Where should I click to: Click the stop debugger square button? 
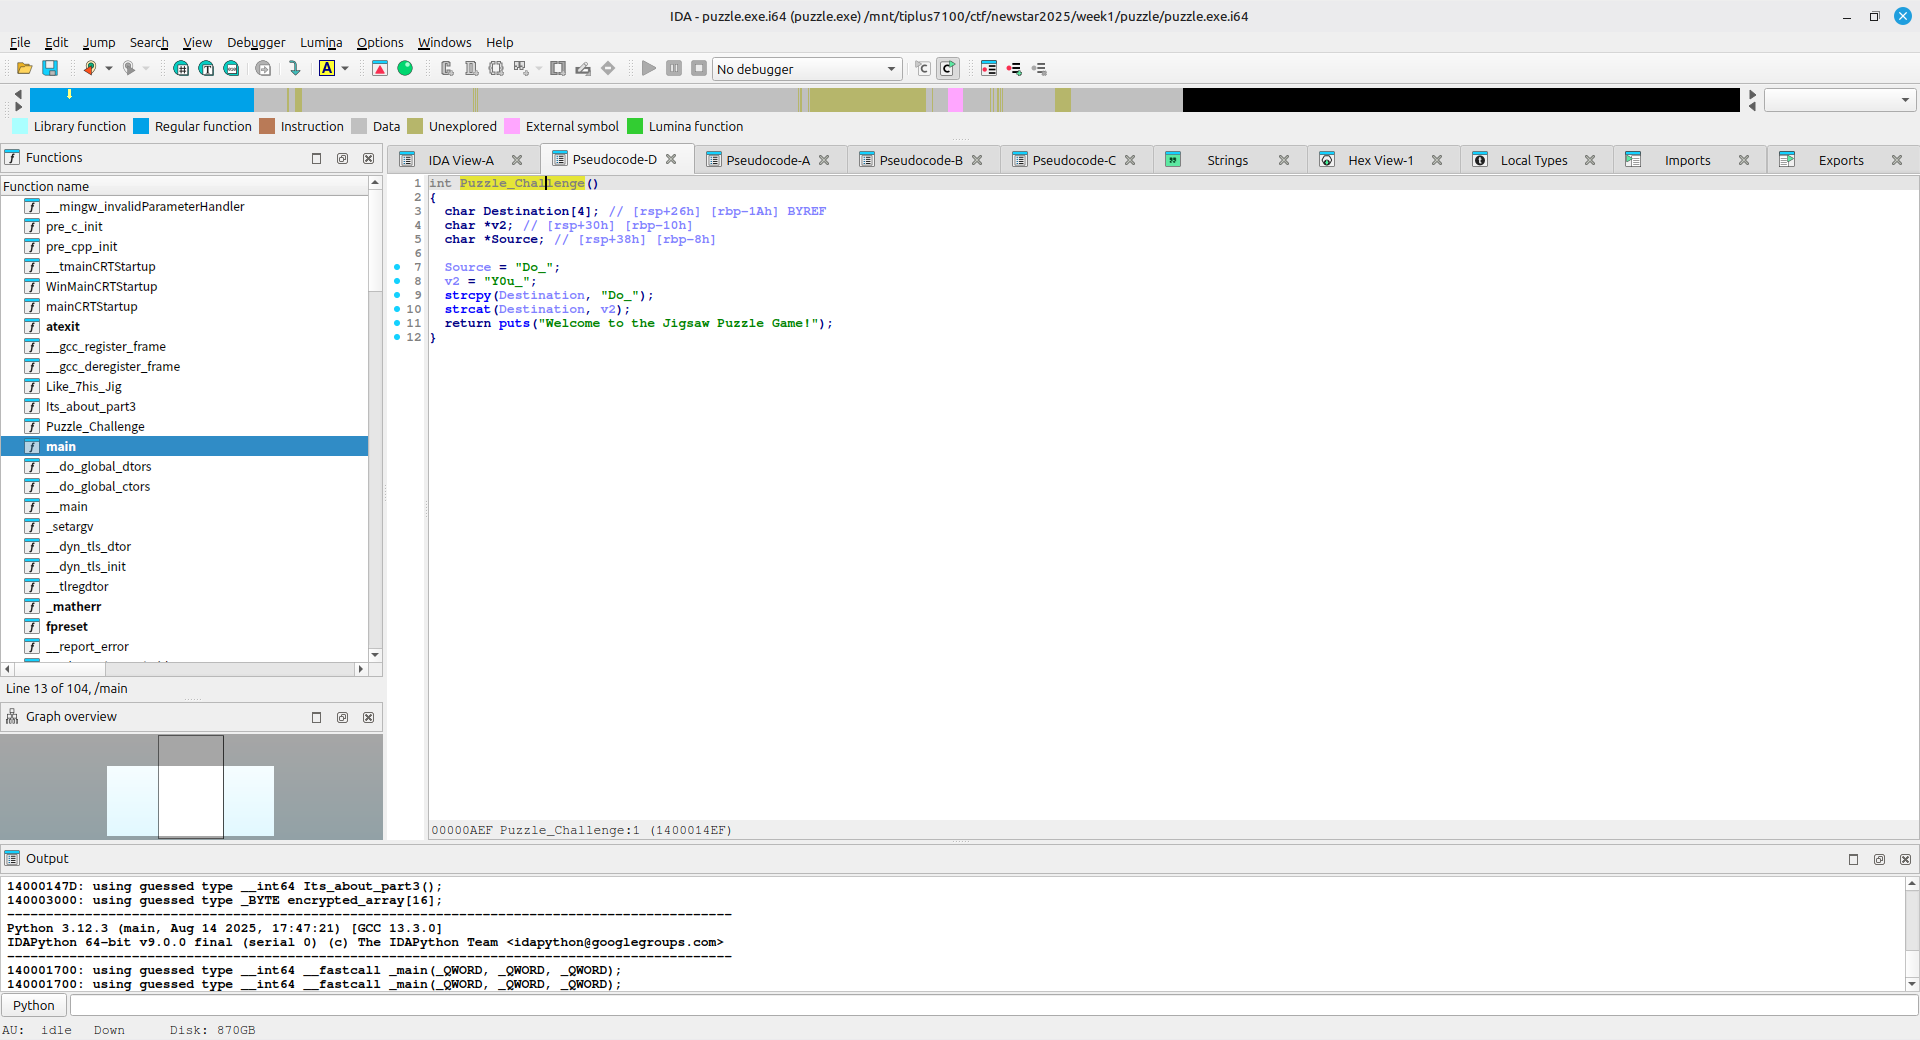pyautogui.click(x=699, y=68)
